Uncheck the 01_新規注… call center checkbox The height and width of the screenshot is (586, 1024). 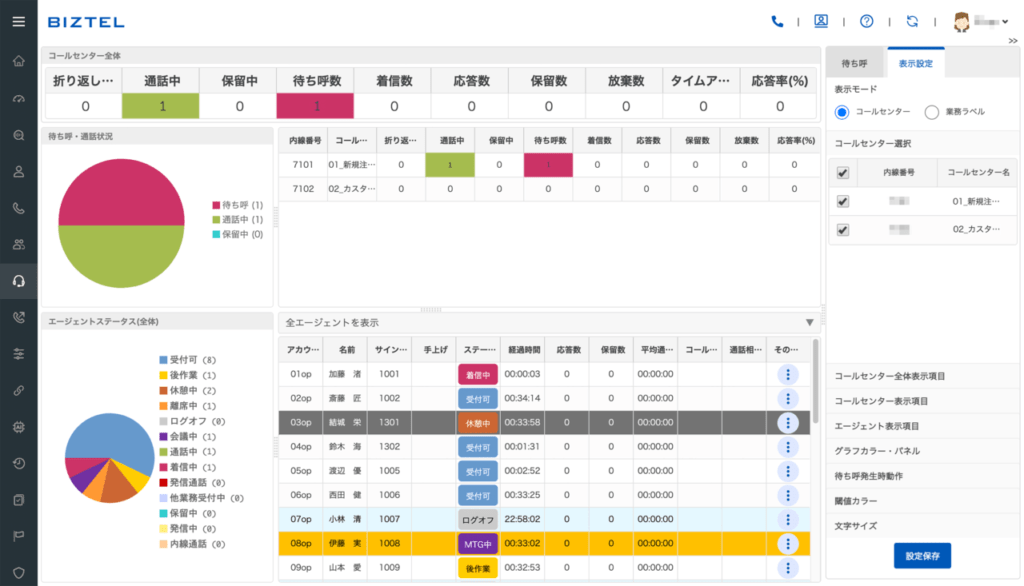pos(843,201)
